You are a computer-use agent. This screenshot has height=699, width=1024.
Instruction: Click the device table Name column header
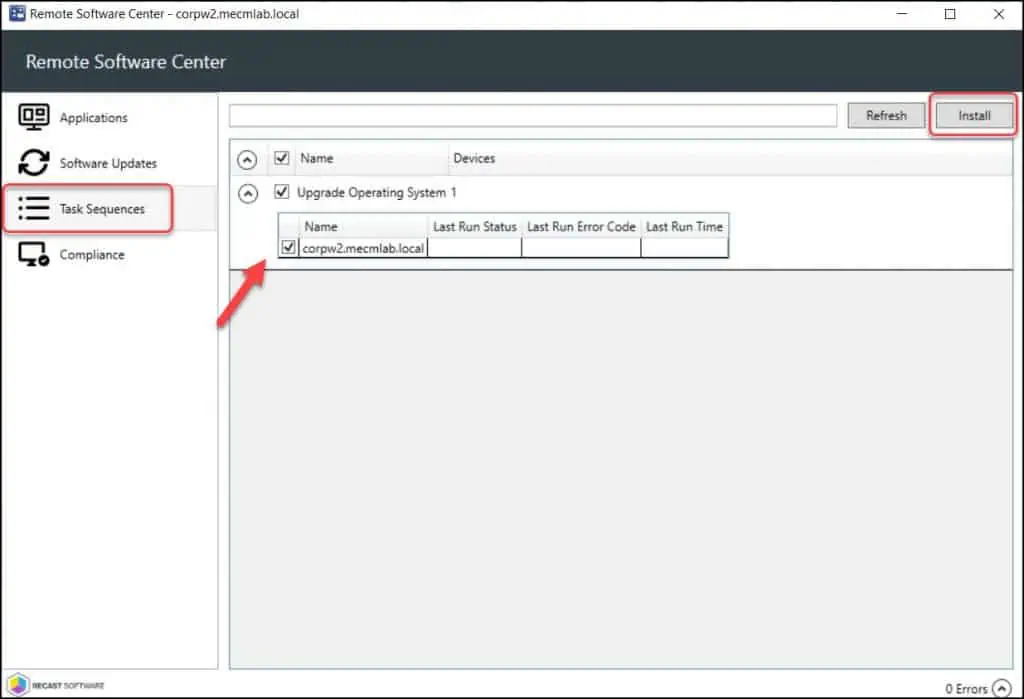pos(363,227)
